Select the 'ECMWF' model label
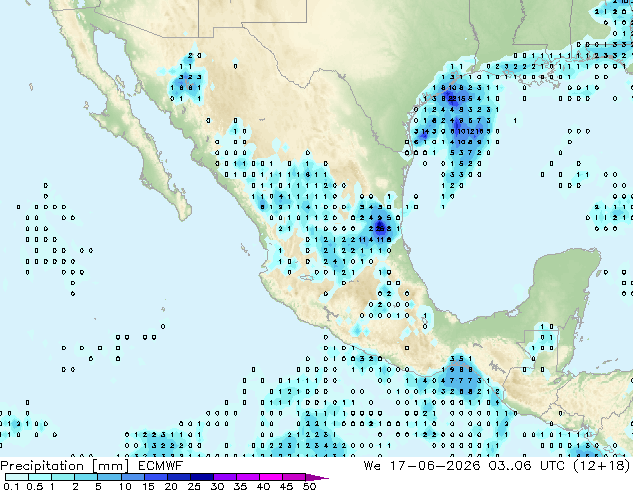The image size is (634, 490). tap(161, 465)
